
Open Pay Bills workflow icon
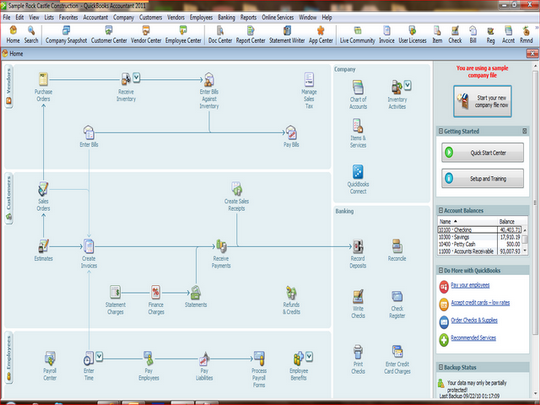(291, 132)
